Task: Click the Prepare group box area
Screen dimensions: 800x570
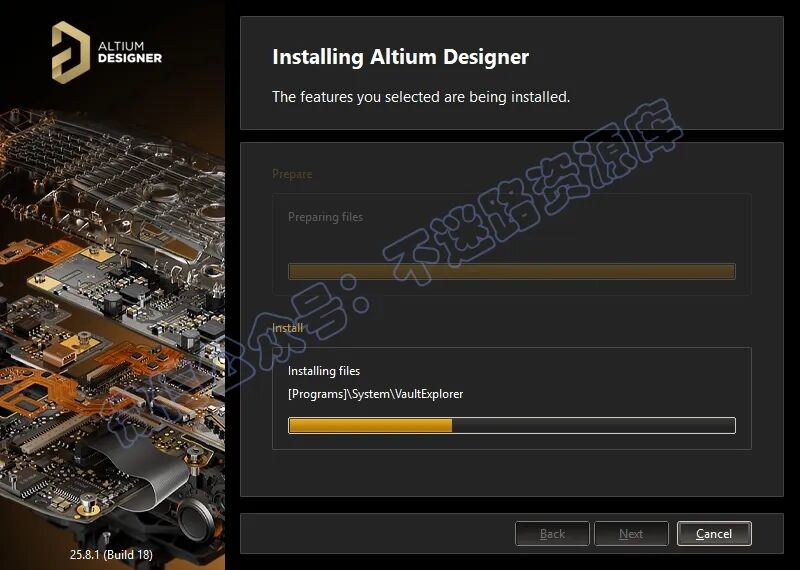Action: click(512, 244)
